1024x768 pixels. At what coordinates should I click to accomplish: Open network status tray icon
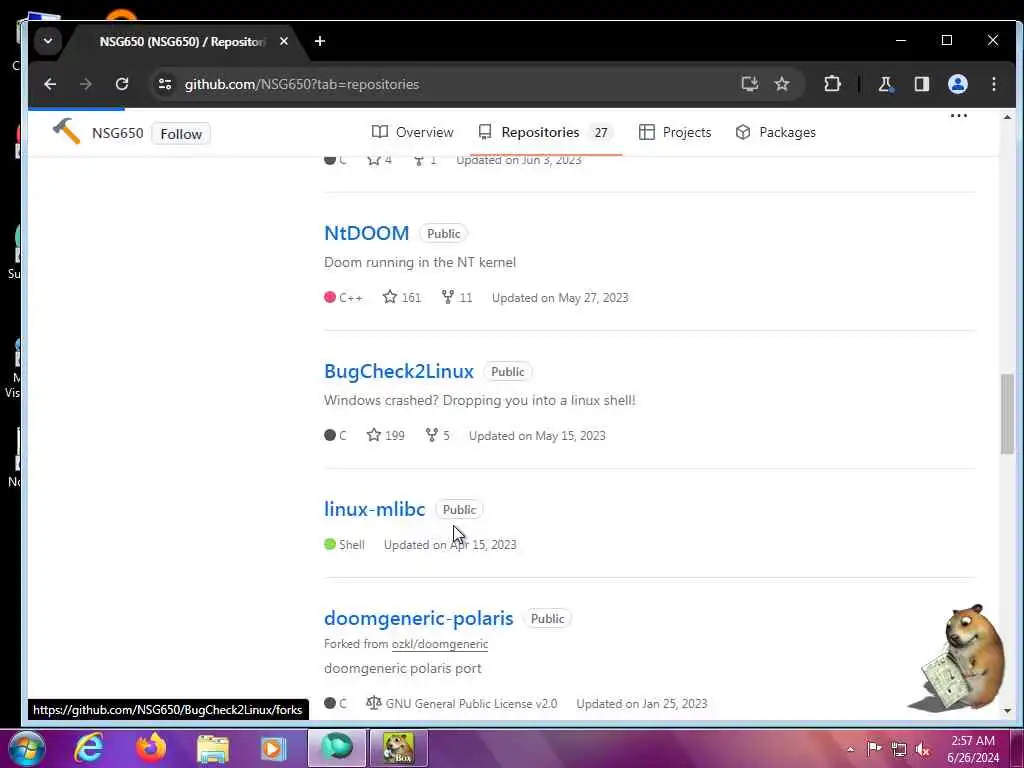coord(899,748)
